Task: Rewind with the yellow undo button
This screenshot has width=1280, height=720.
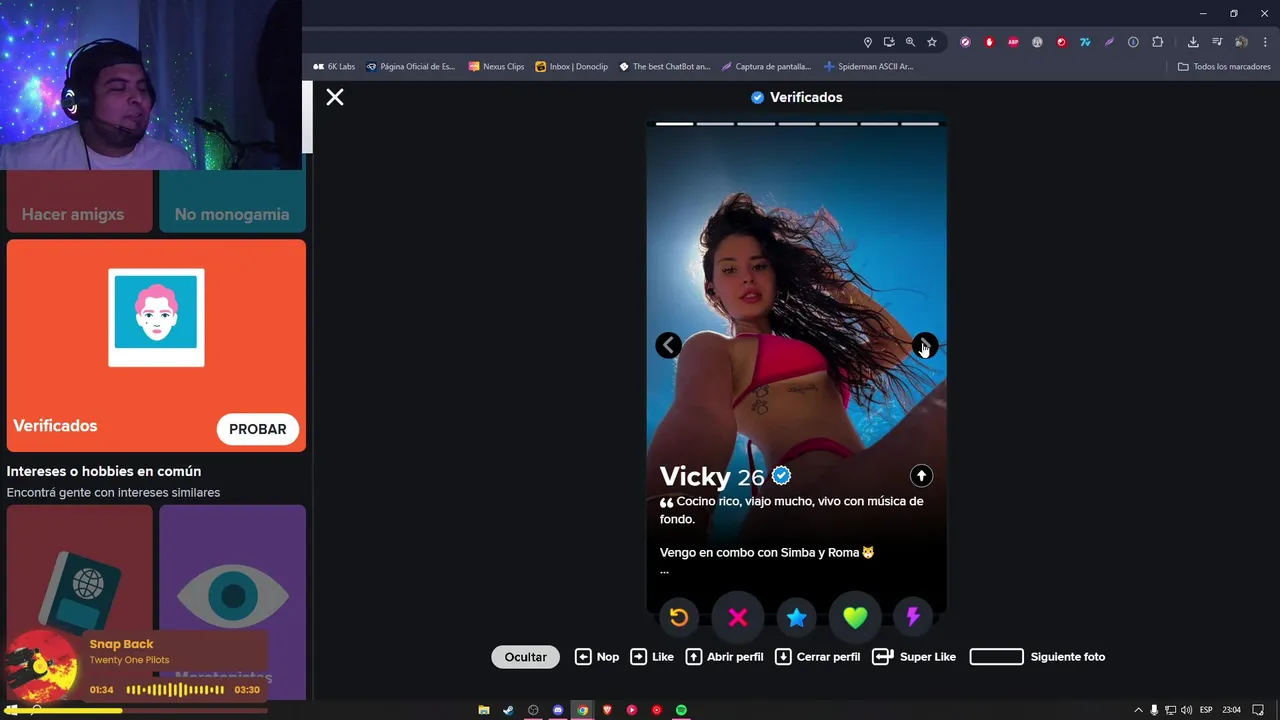Action: pos(679,617)
